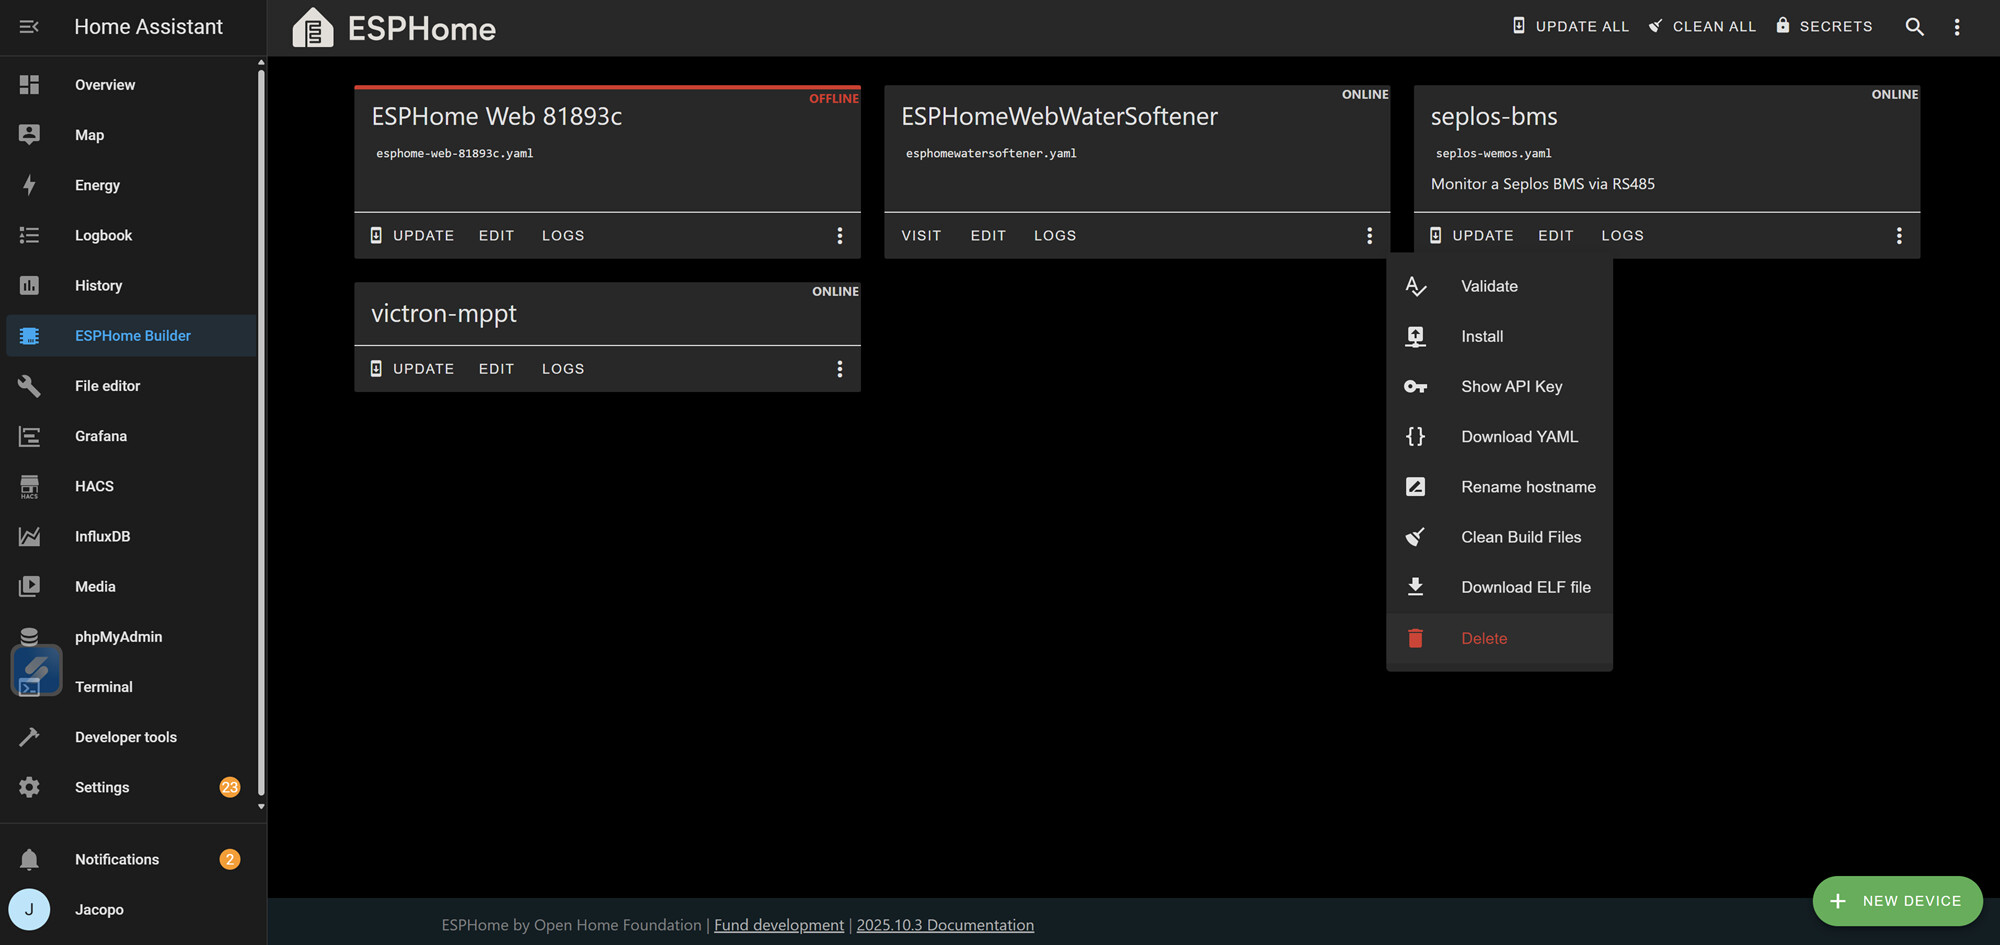2000x945 pixels.
Task: Open File editor via wrench icon
Action: coord(29,386)
